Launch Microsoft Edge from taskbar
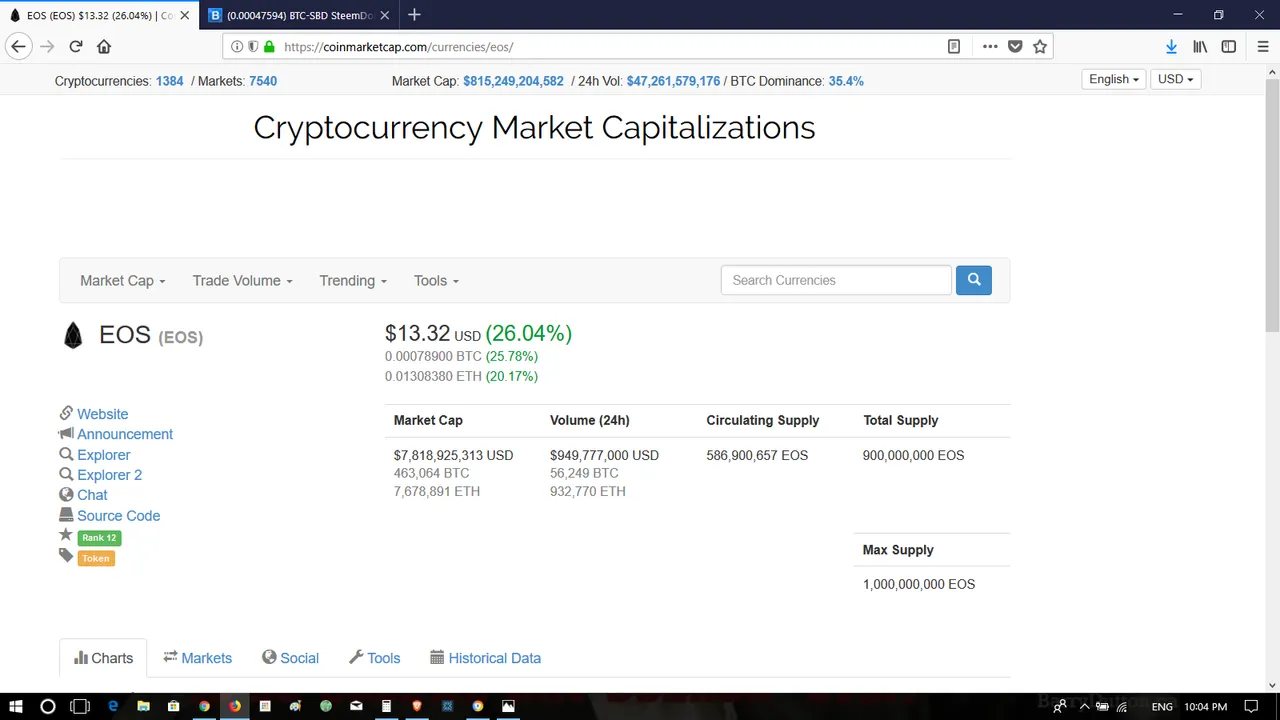The height and width of the screenshot is (720, 1280). [x=113, y=706]
